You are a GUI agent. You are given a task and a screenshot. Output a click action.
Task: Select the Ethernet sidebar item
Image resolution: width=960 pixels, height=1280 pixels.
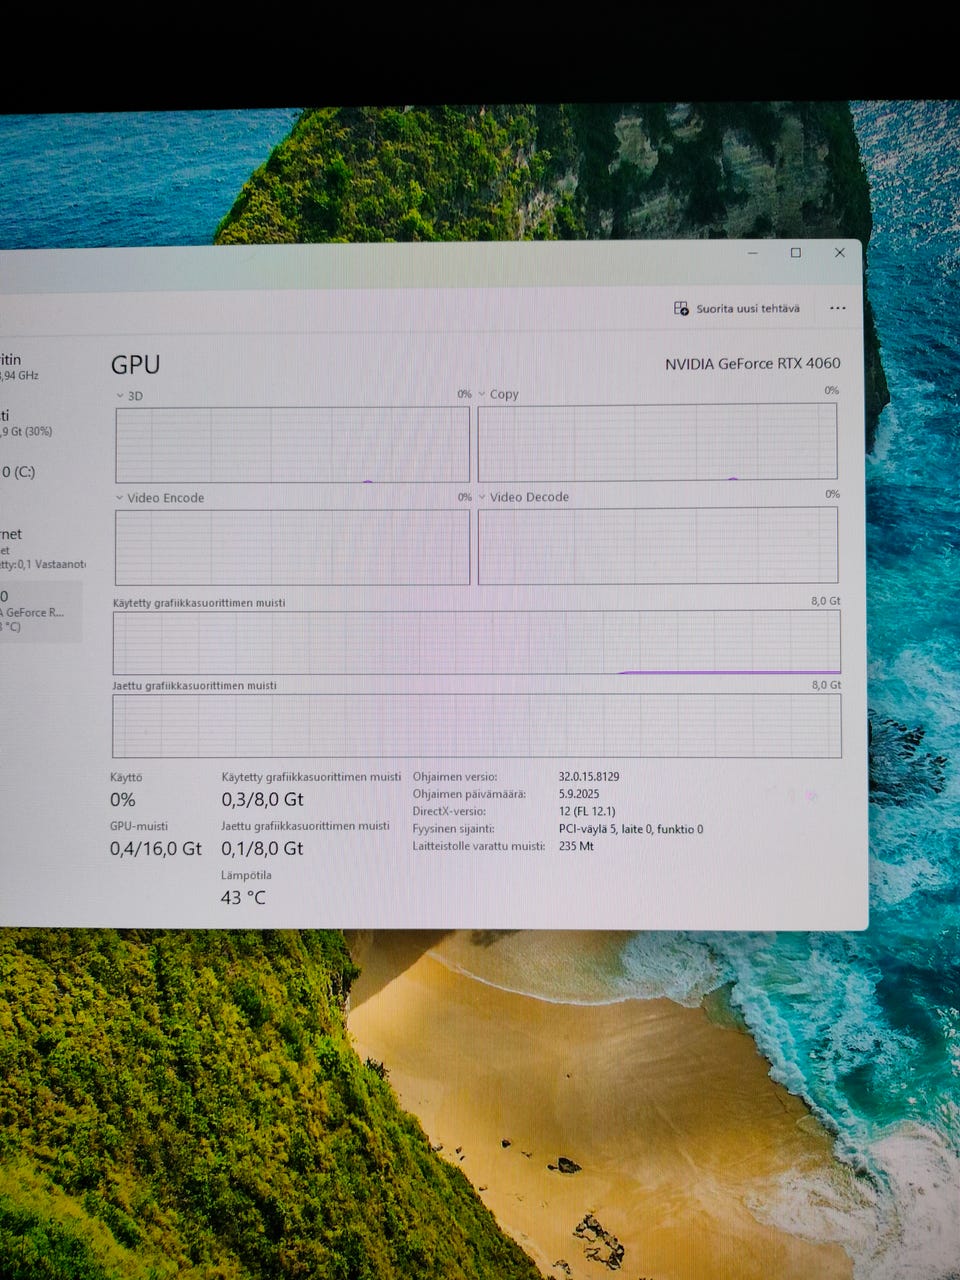pos(40,548)
